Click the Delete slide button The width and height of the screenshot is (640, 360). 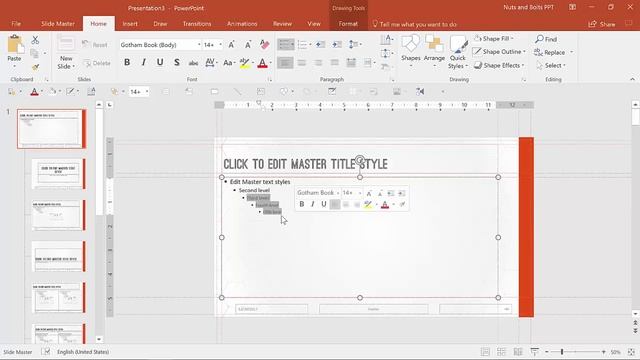(x=97, y=63)
